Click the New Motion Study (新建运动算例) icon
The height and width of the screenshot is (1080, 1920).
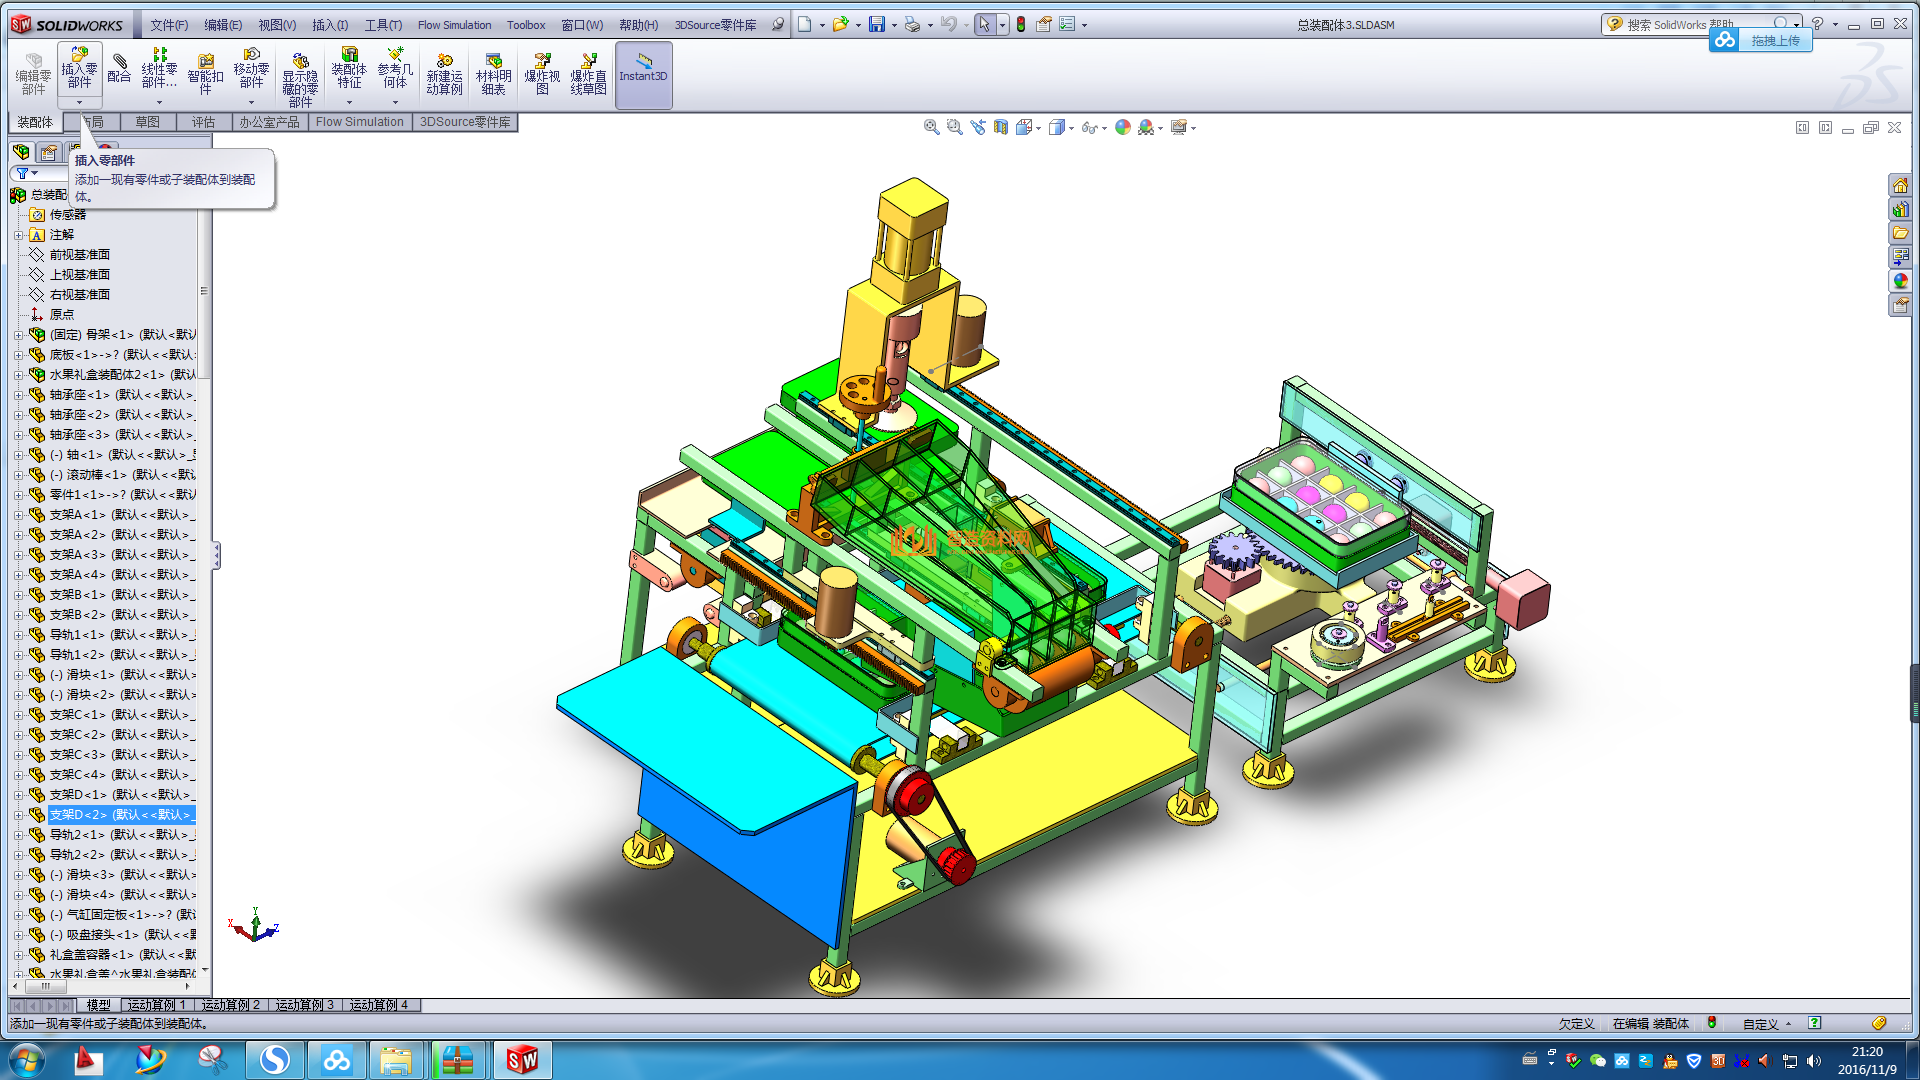tap(444, 73)
